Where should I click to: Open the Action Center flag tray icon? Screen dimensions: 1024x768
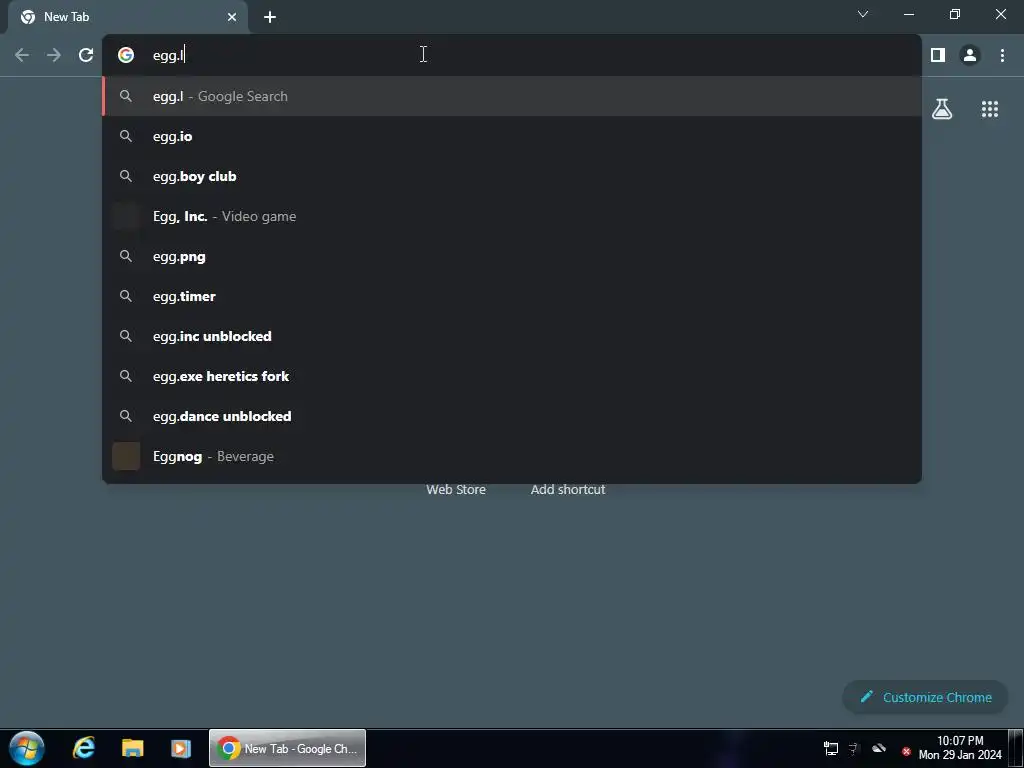click(854, 749)
